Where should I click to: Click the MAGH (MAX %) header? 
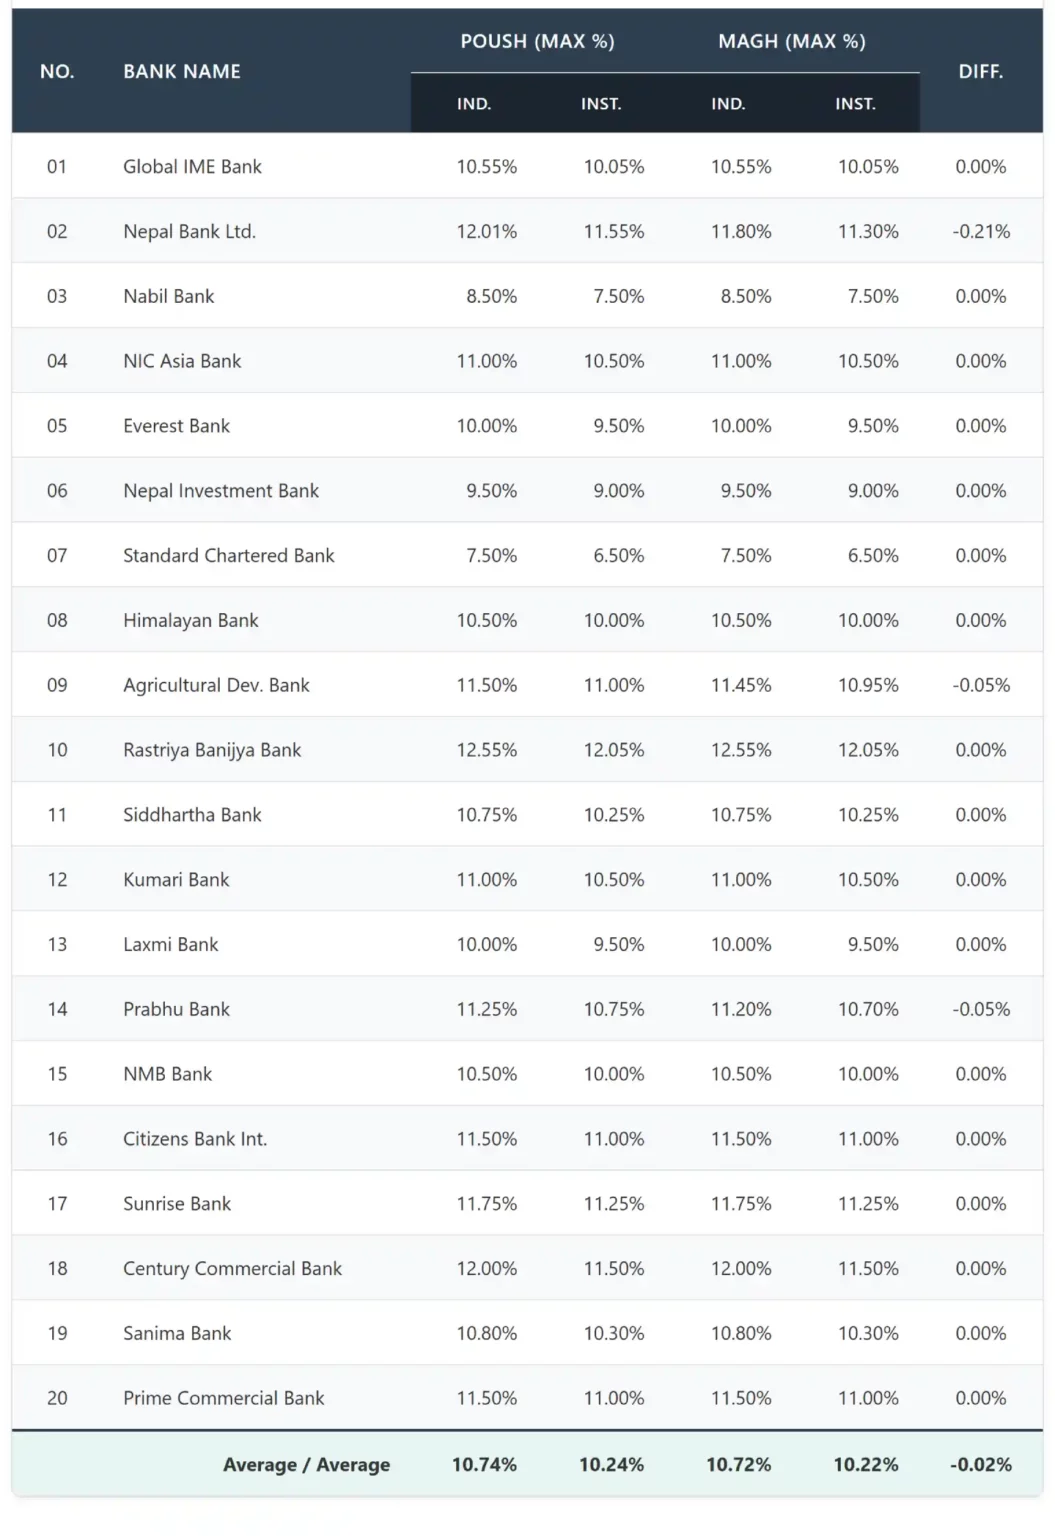(792, 41)
